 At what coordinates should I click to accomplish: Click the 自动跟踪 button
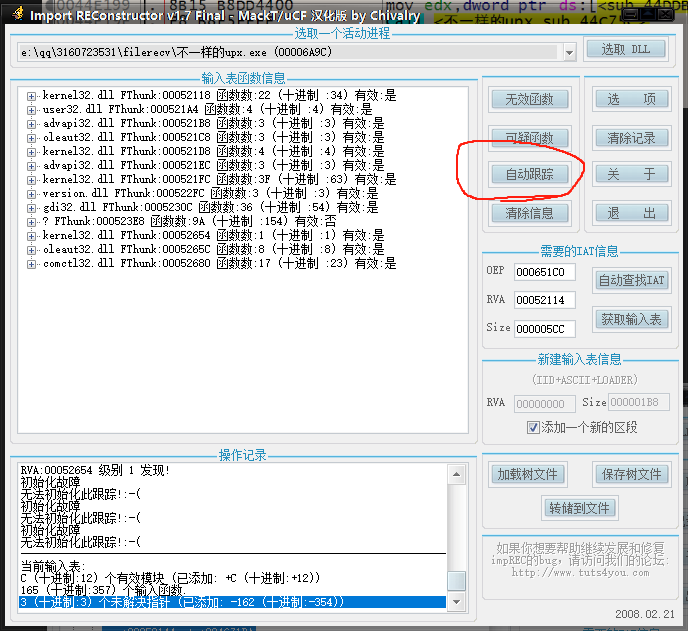(529, 175)
